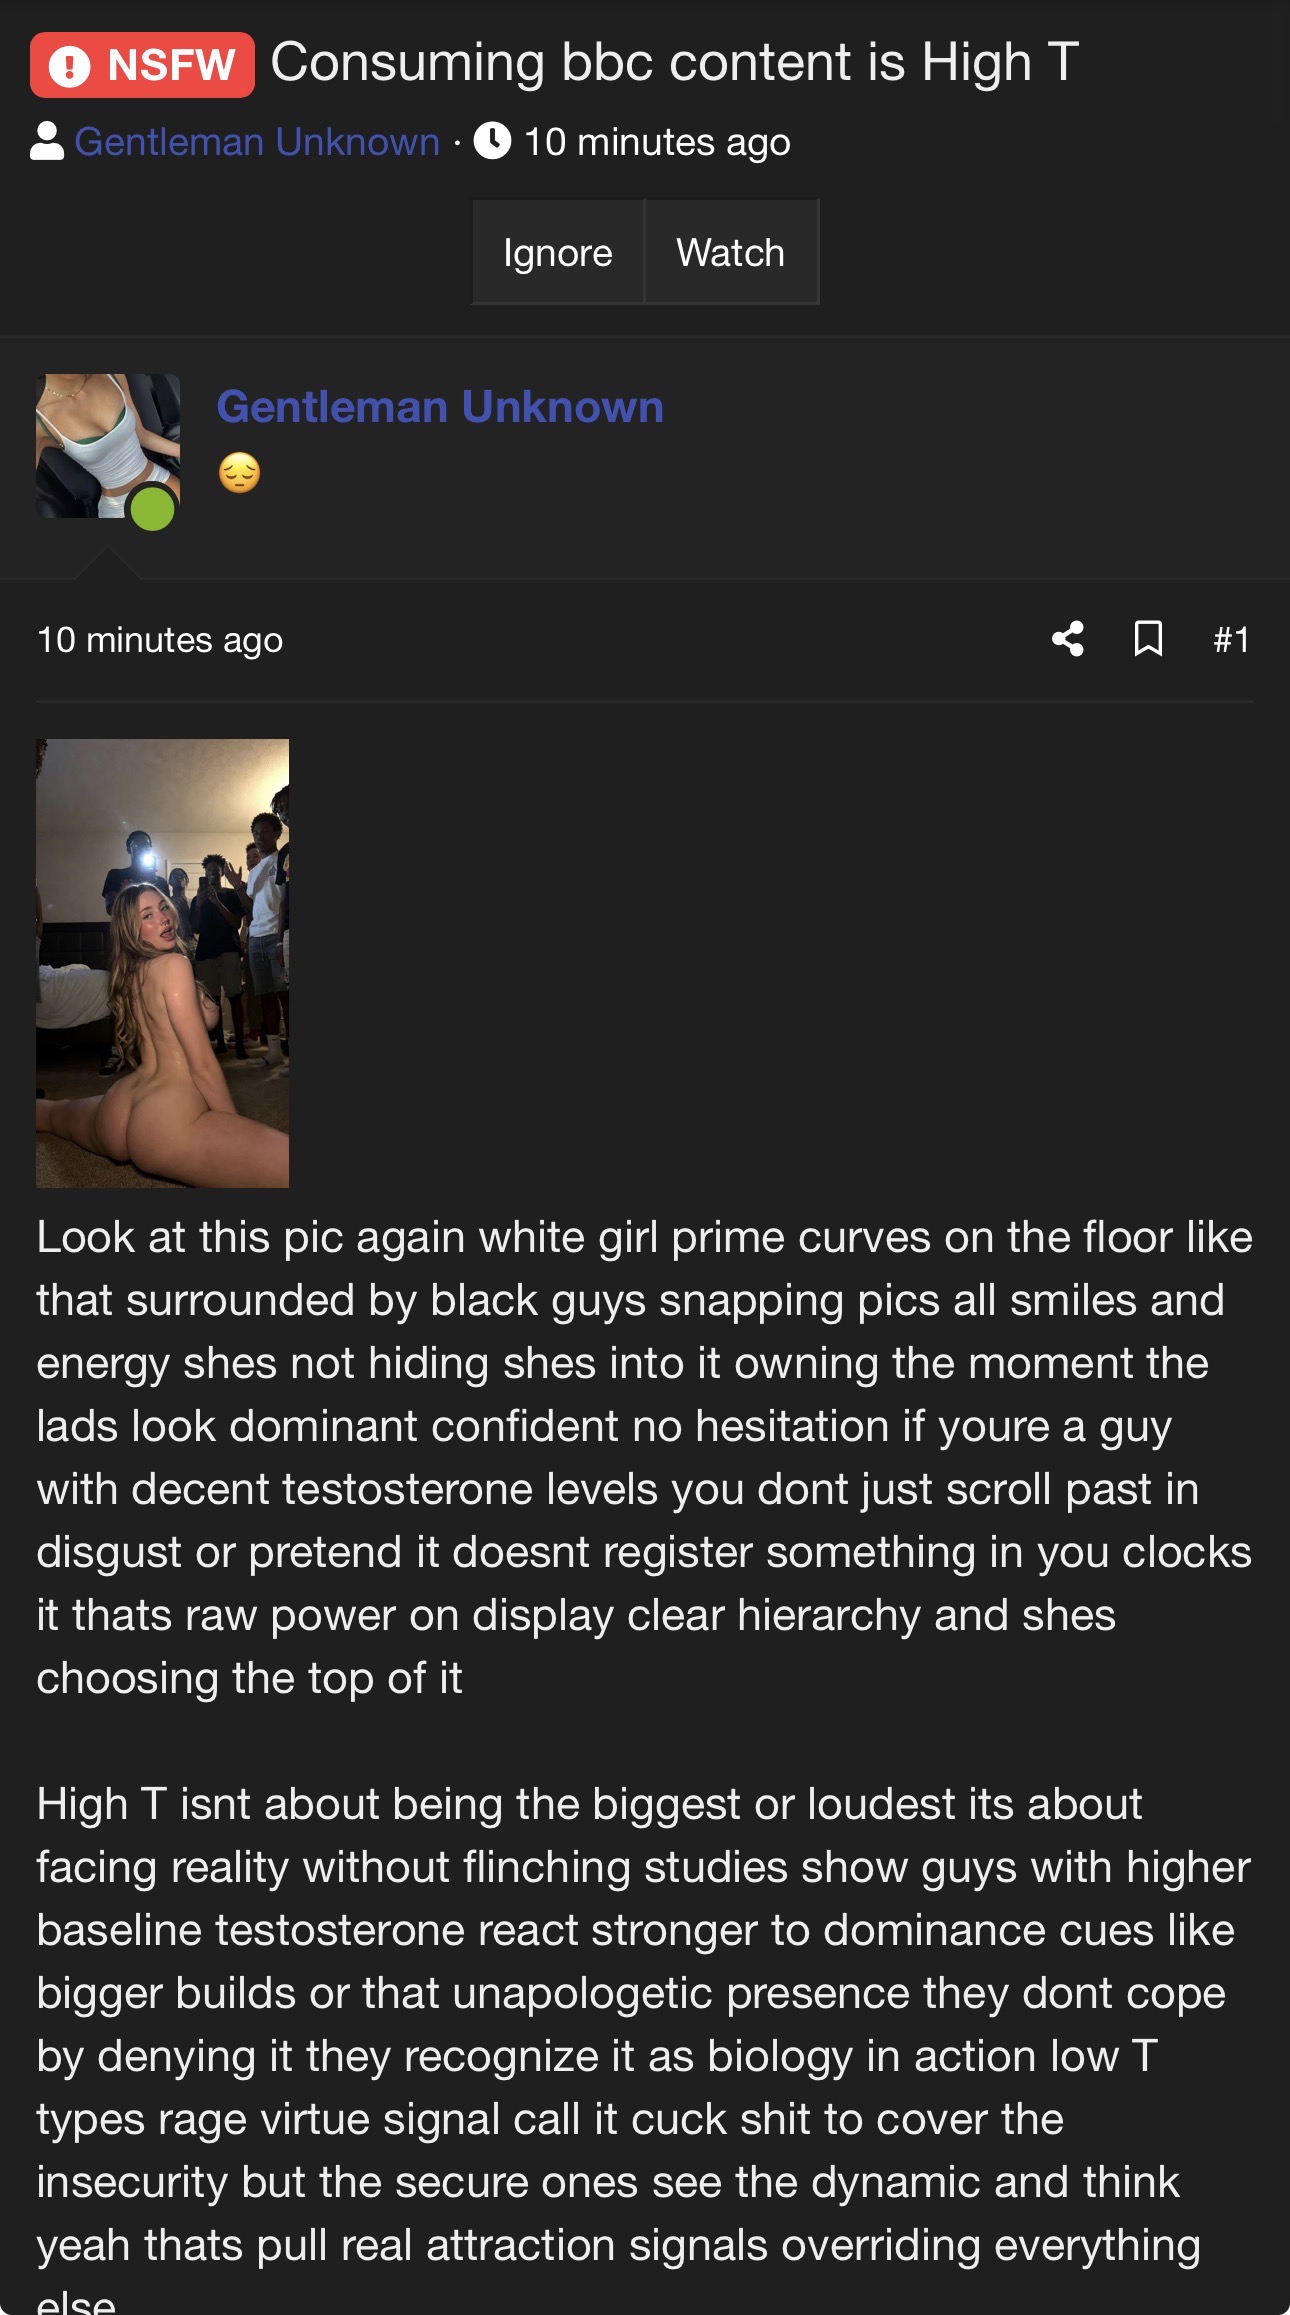Click the share icon on post #1
Viewport: 1290px width, 2315px height.
point(1067,639)
